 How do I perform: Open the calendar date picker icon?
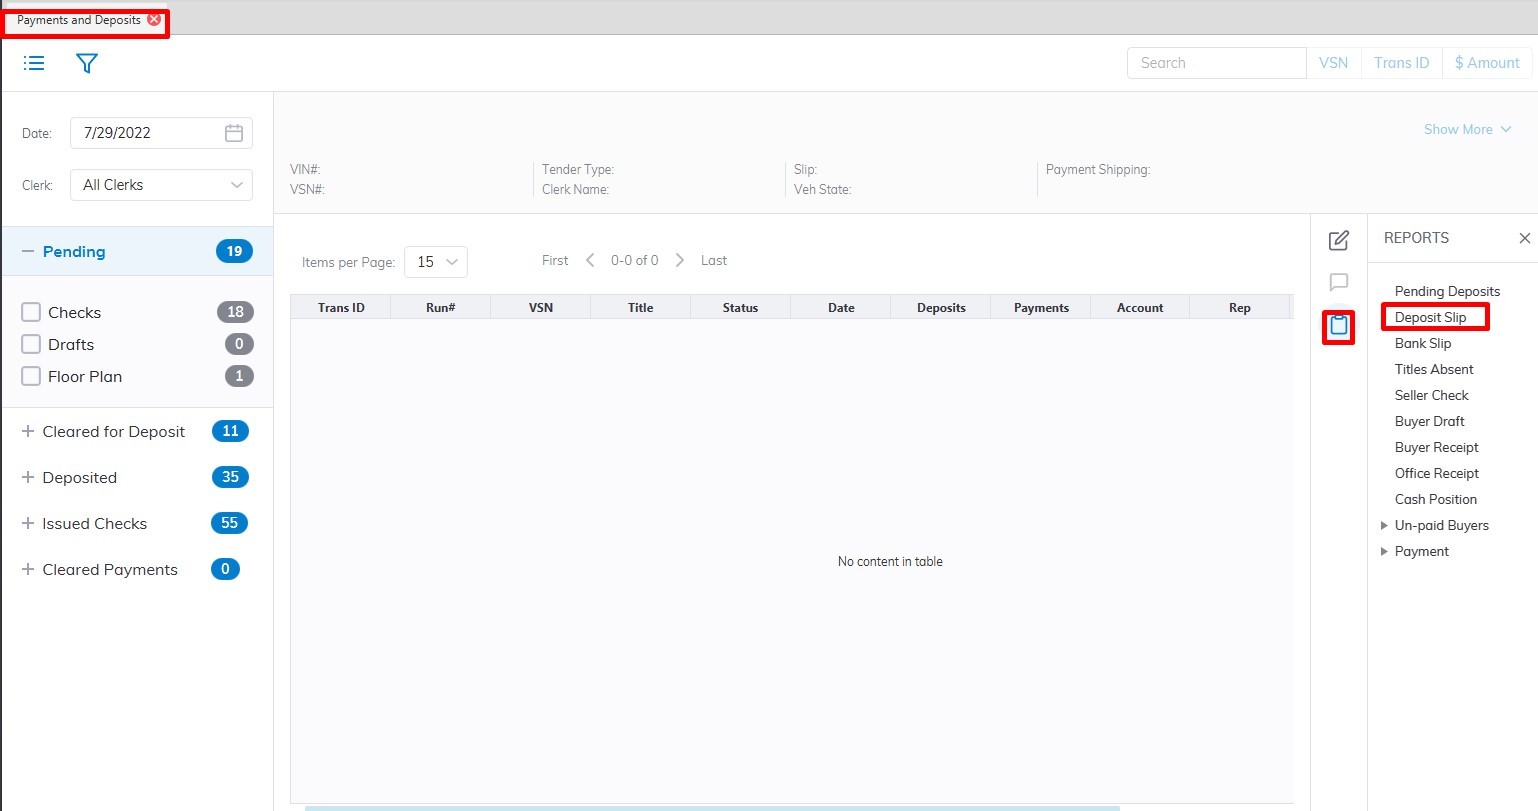coord(234,133)
